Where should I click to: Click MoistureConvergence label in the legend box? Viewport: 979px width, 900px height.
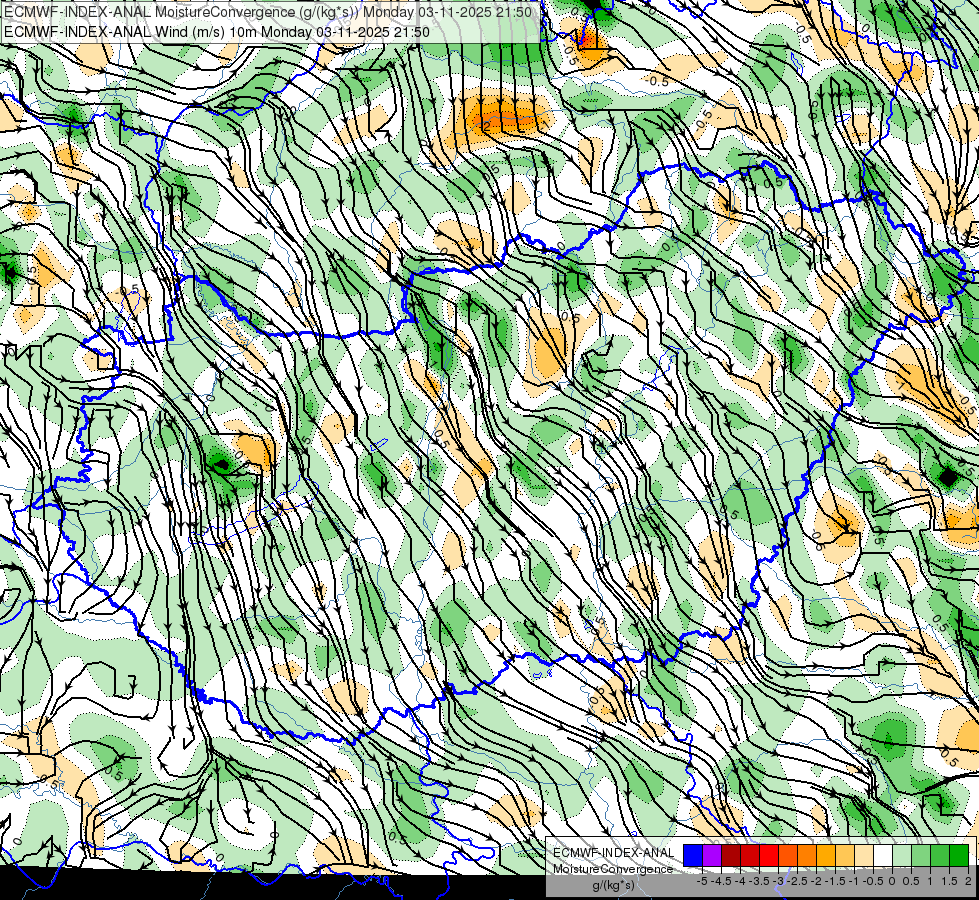click(x=613, y=869)
